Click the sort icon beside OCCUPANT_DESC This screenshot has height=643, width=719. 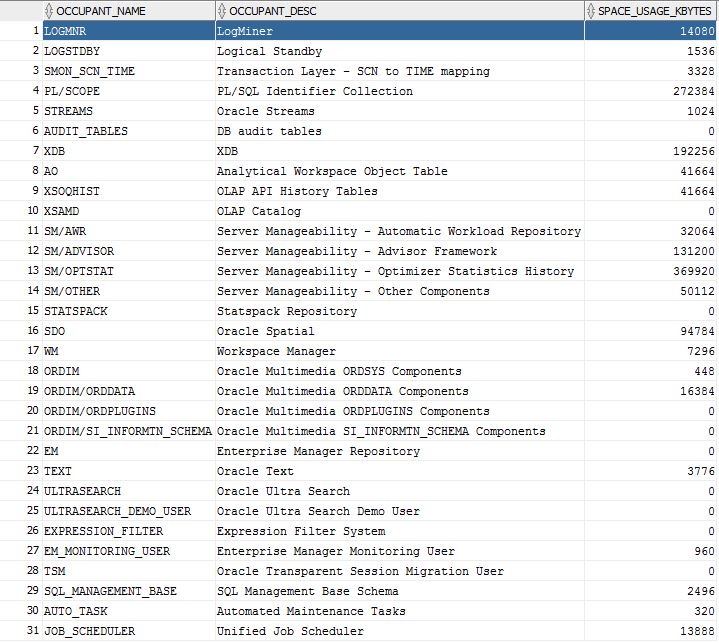point(222,11)
